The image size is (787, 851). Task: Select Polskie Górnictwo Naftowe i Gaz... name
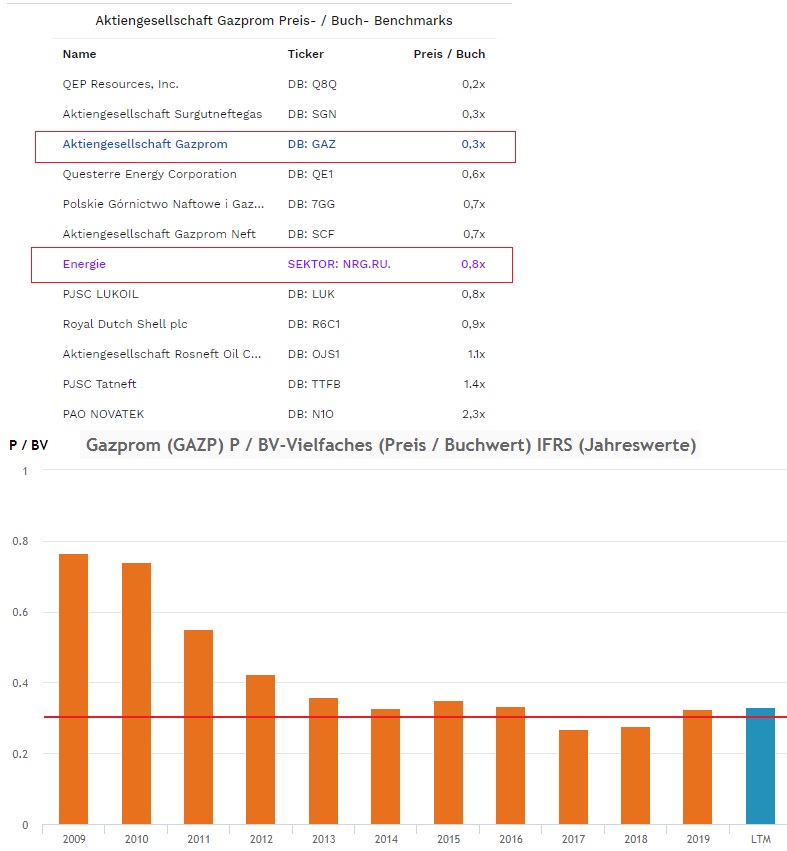(x=163, y=204)
